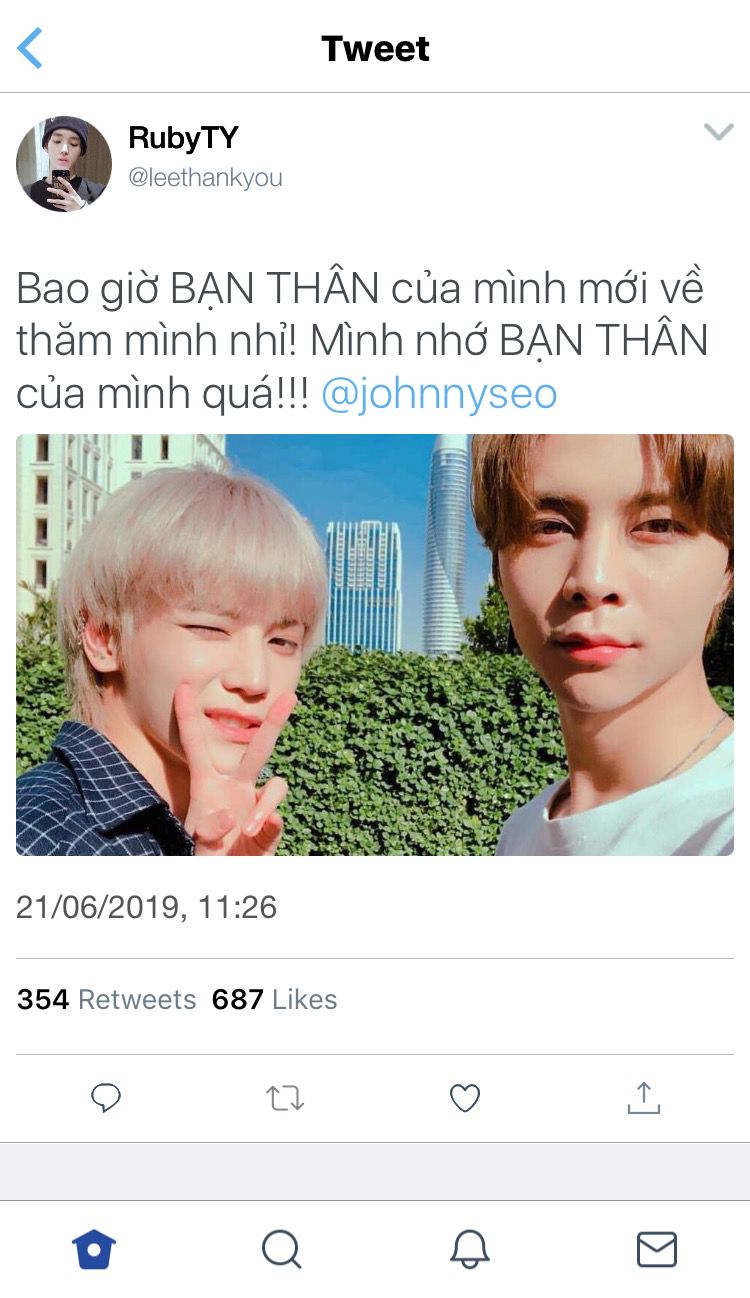The image size is (750, 1298).
Task: Tap the @leethankyou handle
Action: pyautogui.click(x=205, y=178)
